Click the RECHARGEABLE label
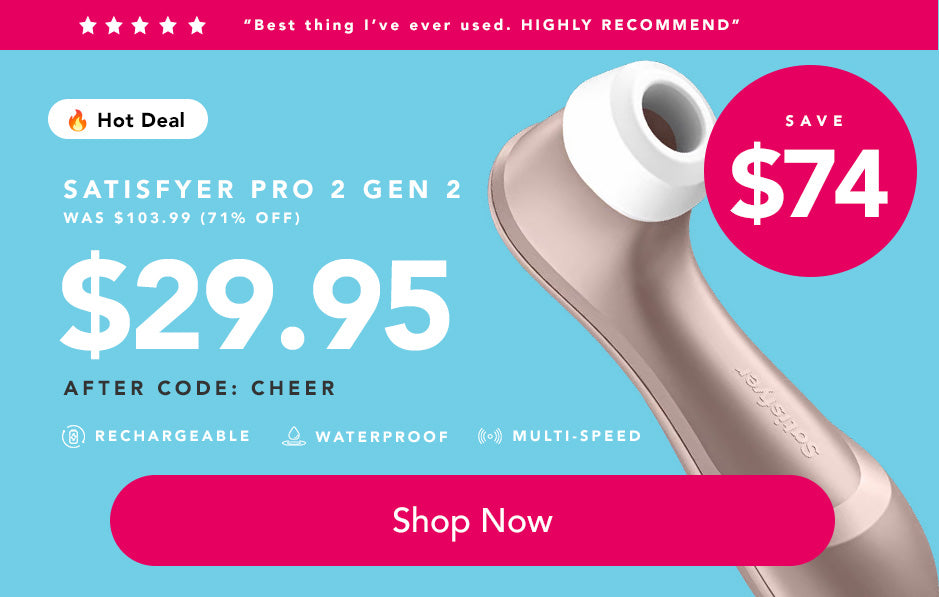Viewport: 939px width, 597px height. point(172,436)
